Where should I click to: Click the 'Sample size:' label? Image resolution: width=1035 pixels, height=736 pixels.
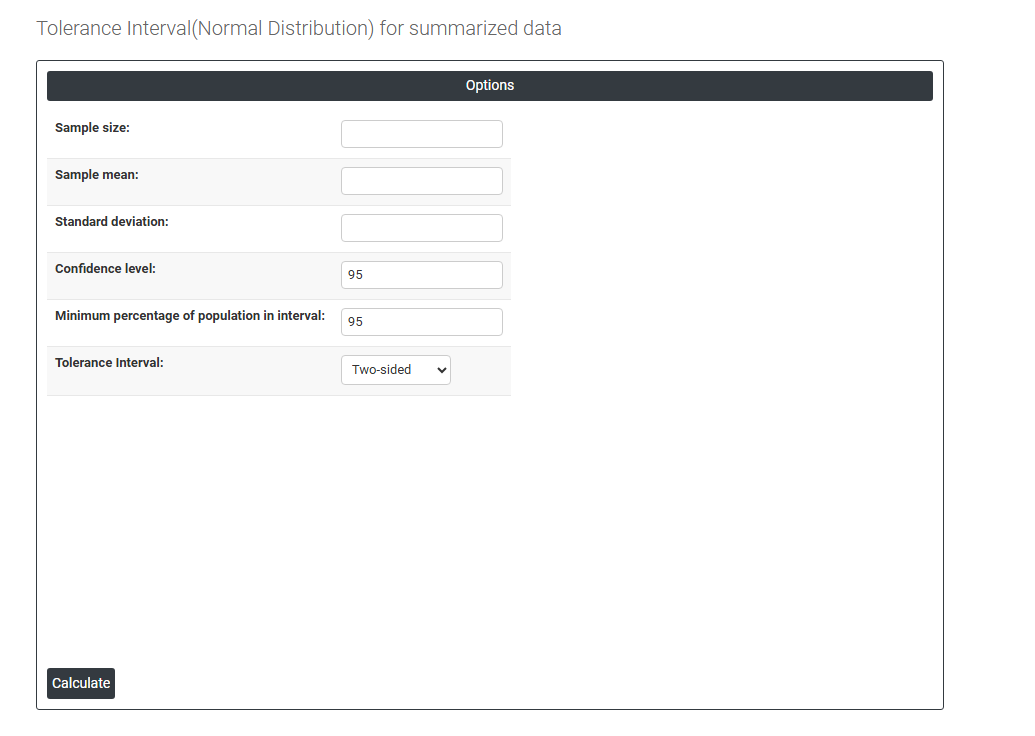click(92, 128)
